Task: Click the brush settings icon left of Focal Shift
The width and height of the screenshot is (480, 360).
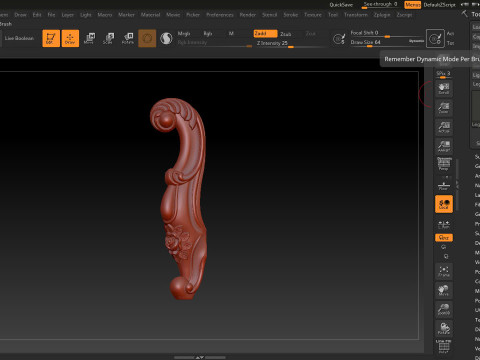Action: (339, 39)
